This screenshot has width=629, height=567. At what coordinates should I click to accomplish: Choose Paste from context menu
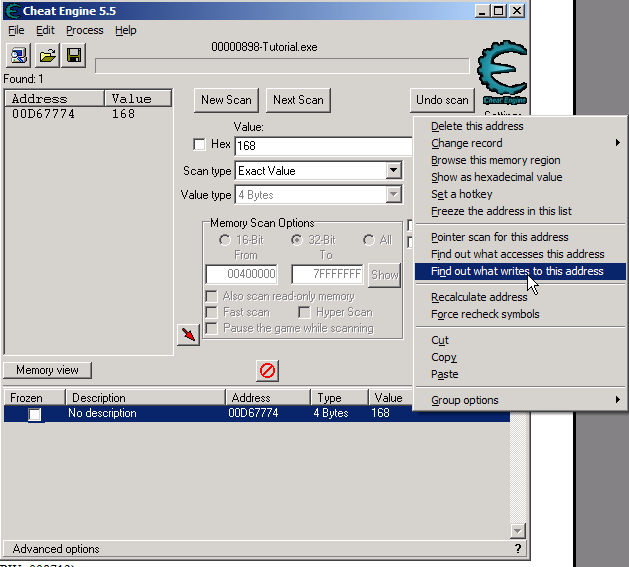[520, 374]
